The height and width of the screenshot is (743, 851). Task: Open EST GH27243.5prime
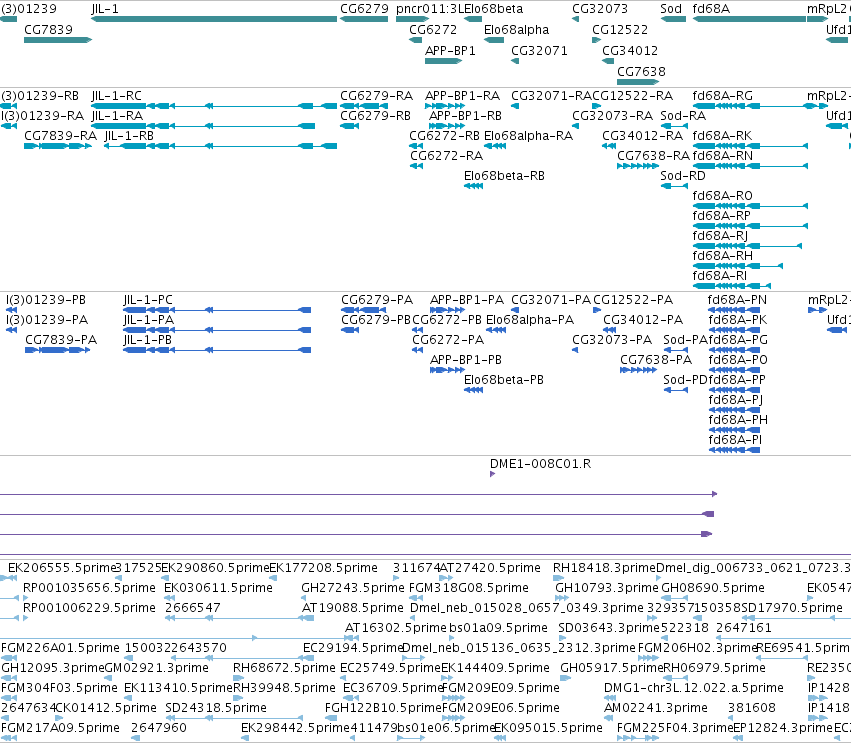tap(353, 588)
